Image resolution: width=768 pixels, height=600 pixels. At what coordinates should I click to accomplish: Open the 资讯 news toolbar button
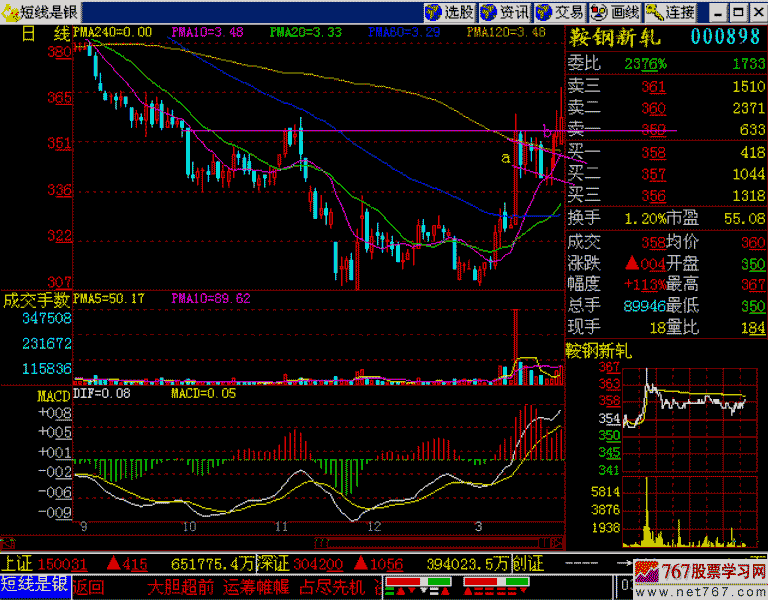click(x=504, y=12)
